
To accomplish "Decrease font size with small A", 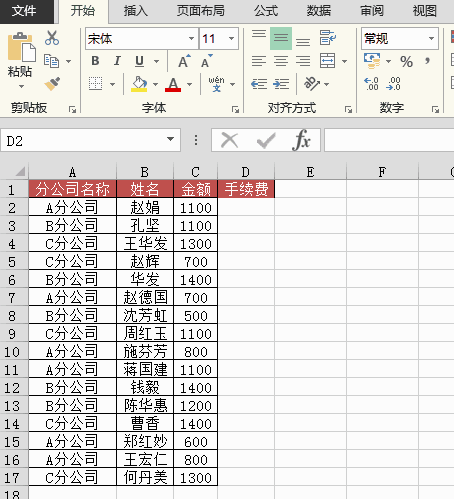I will coord(207,61).
